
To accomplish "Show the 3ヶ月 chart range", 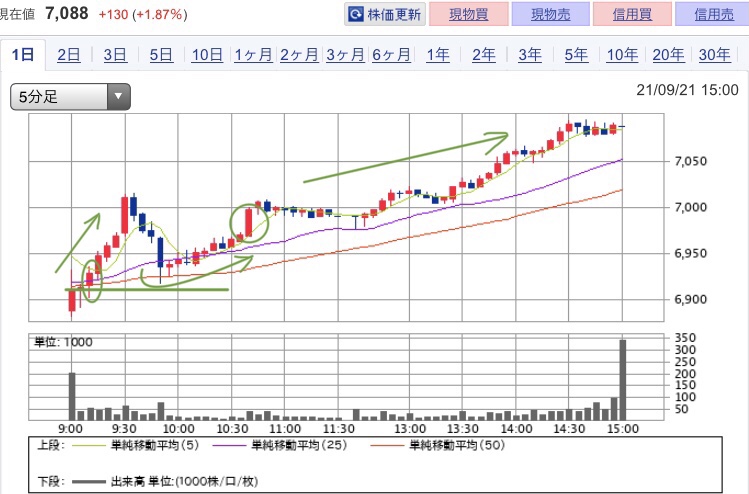I will pos(345,55).
